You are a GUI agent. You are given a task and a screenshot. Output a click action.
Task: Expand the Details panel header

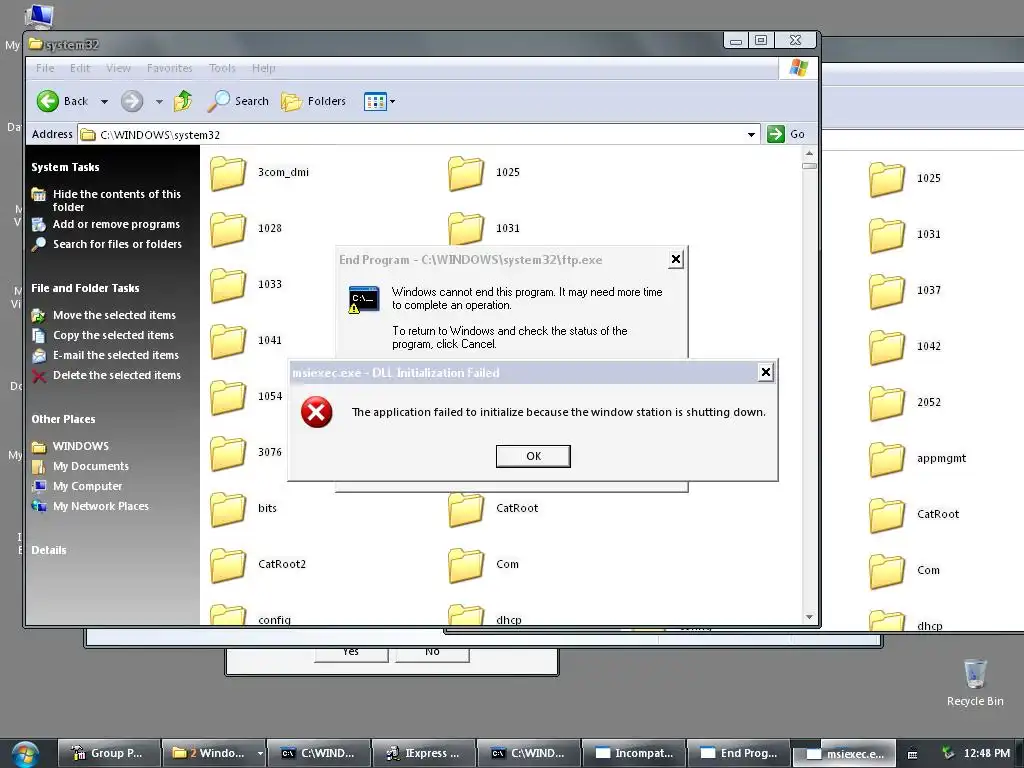coord(49,550)
